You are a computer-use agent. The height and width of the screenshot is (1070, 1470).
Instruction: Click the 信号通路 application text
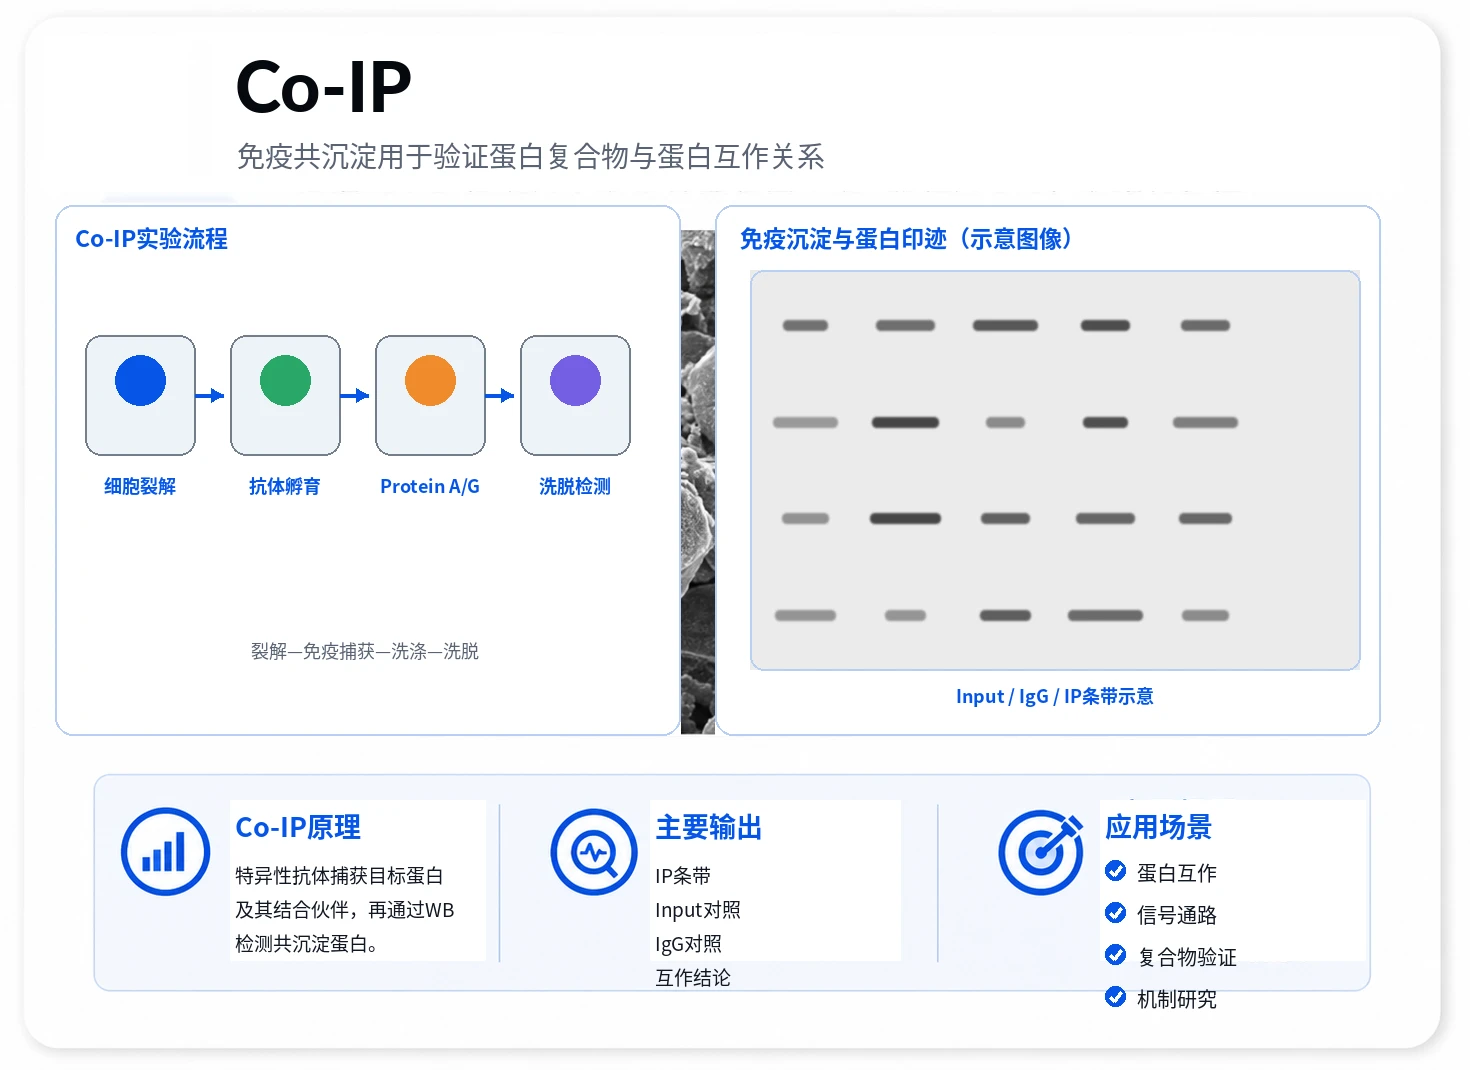pyautogui.click(x=1177, y=915)
